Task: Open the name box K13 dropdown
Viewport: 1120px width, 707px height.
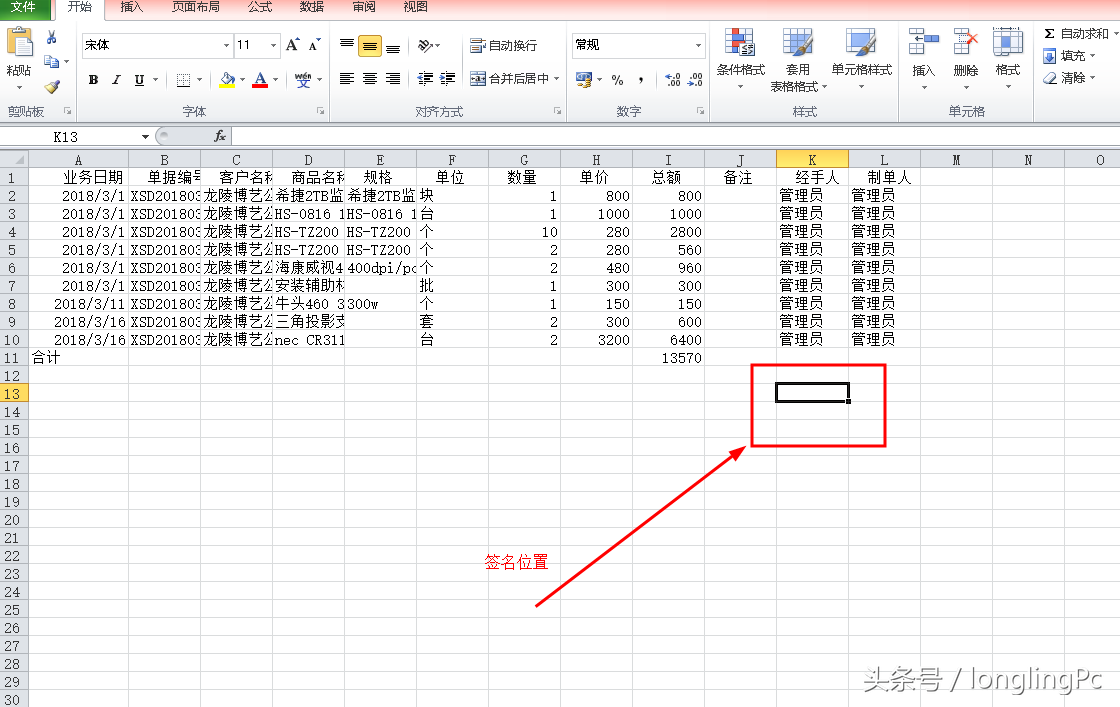Action: pos(145,136)
